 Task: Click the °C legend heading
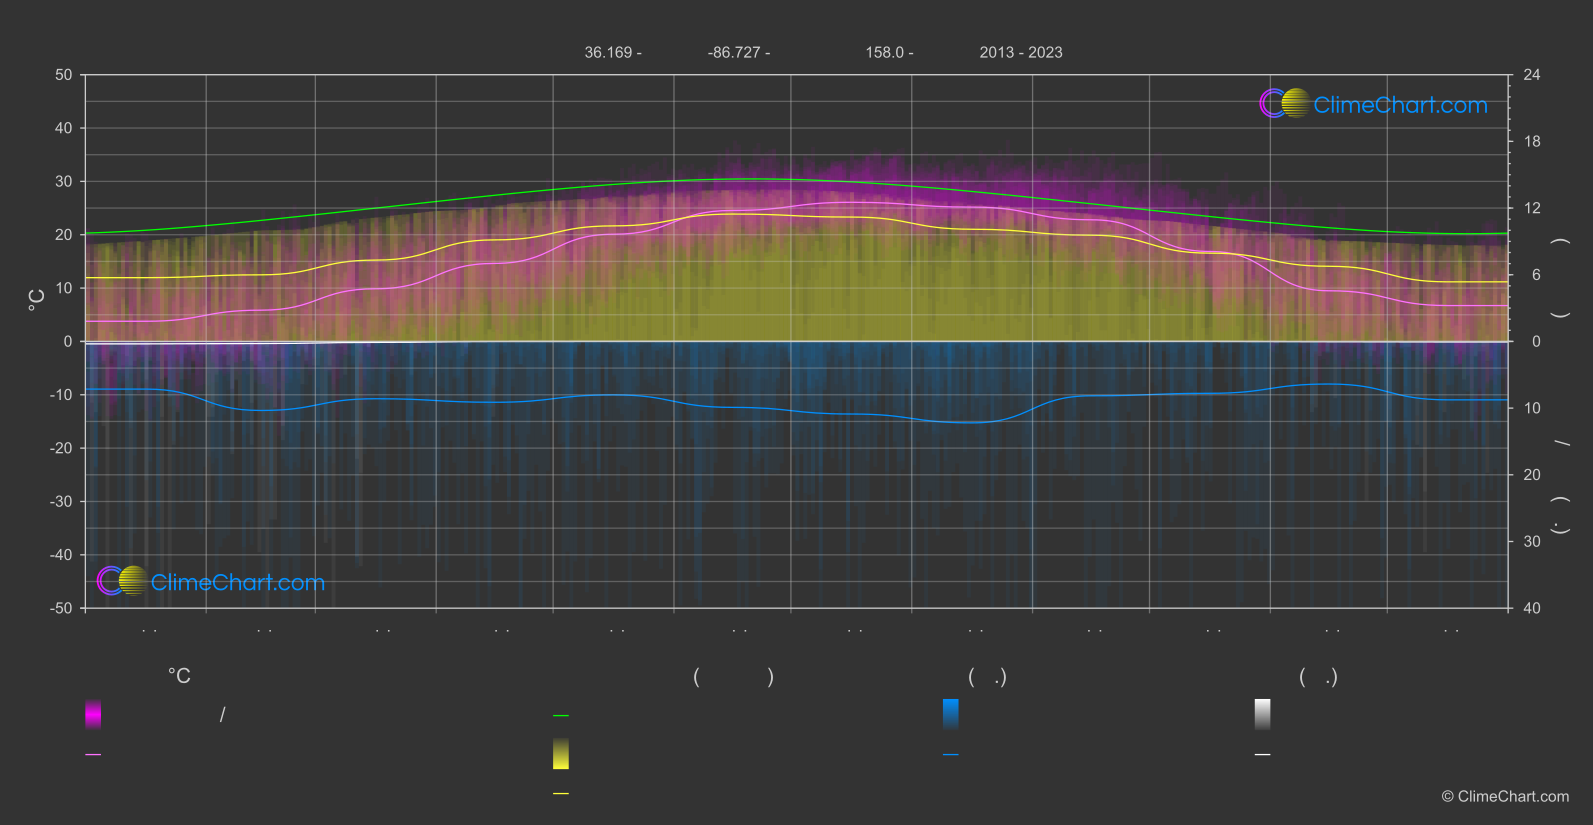(179, 676)
